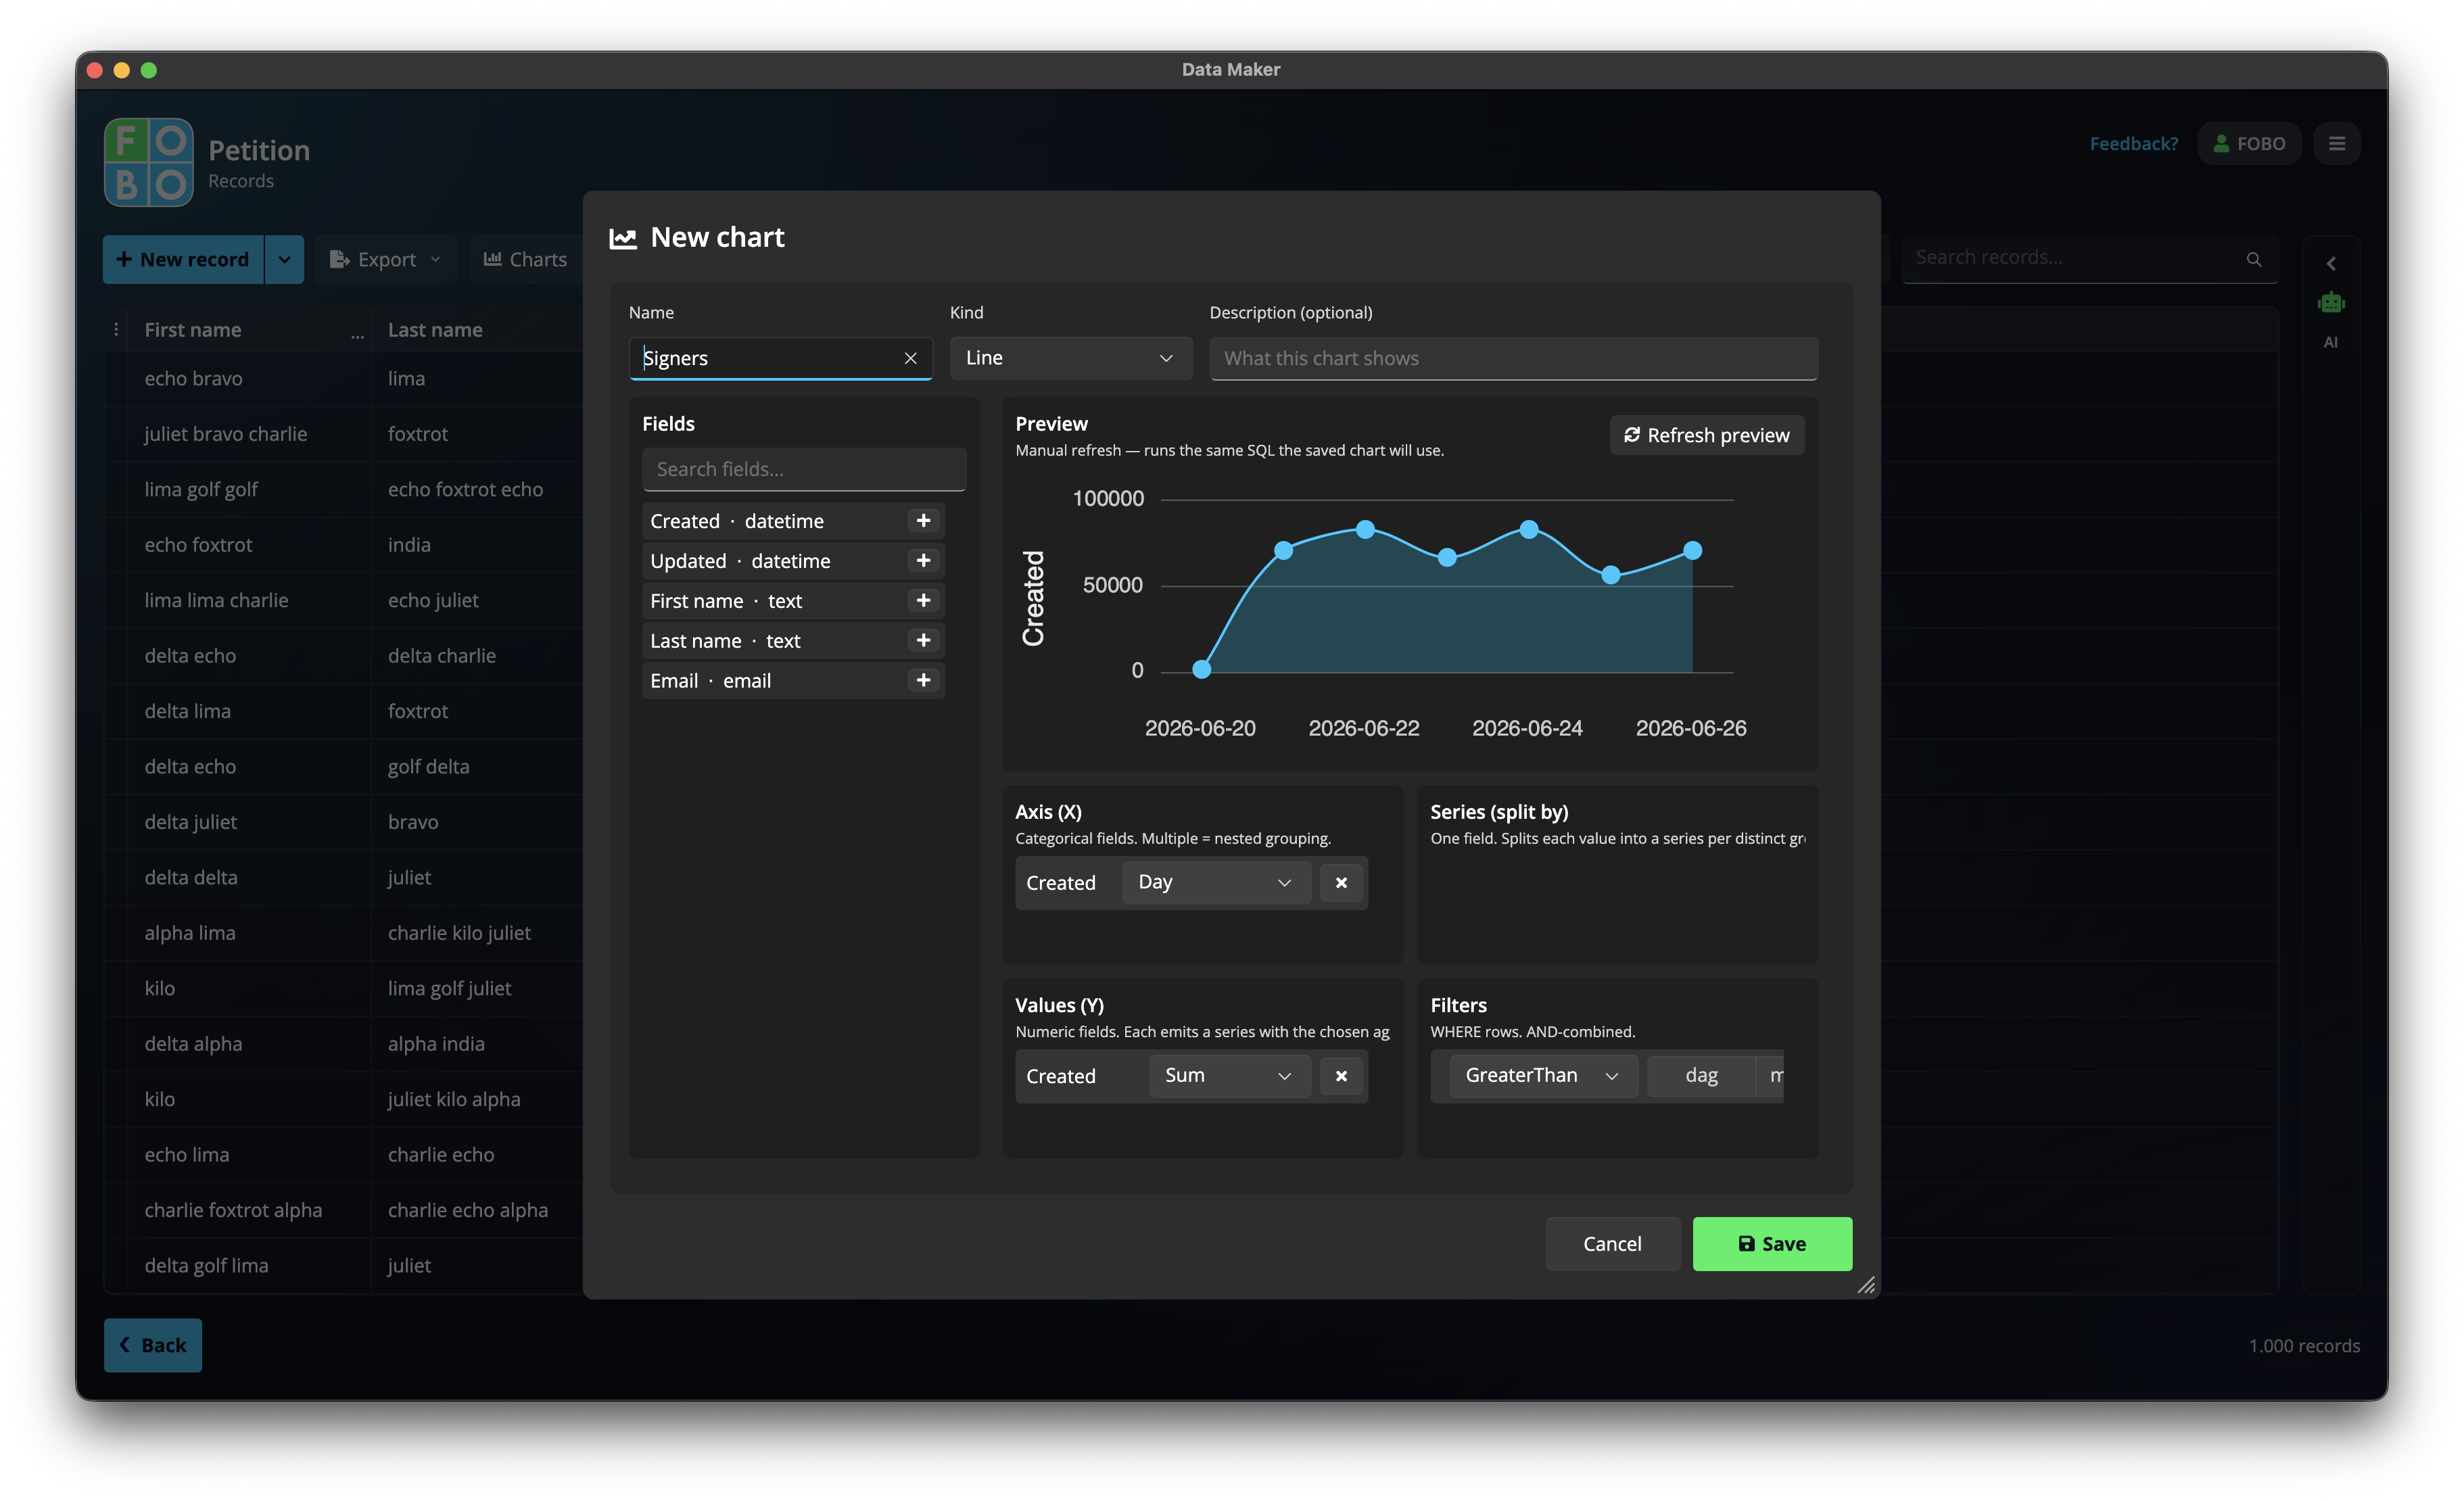
Task: Open column options dots menu
Action: click(116, 330)
